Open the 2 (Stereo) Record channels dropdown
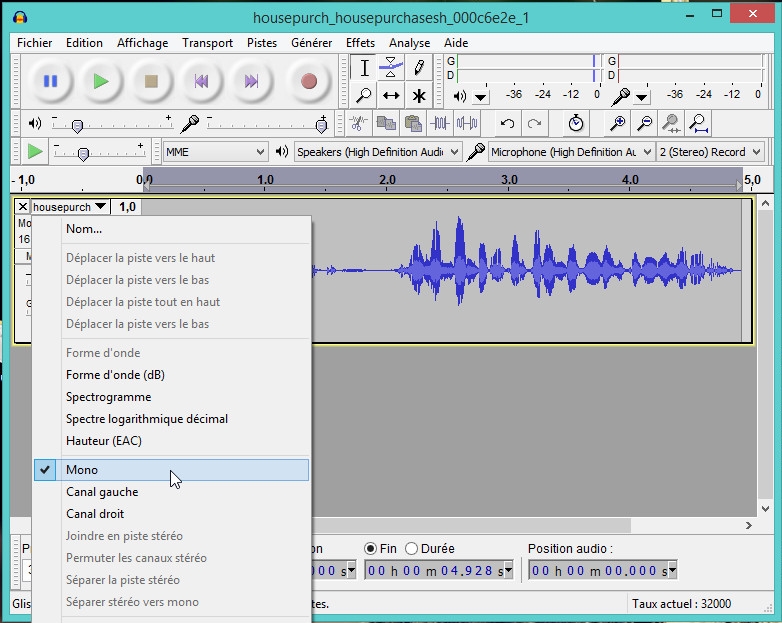This screenshot has width=782, height=623. (x=710, y=152)
